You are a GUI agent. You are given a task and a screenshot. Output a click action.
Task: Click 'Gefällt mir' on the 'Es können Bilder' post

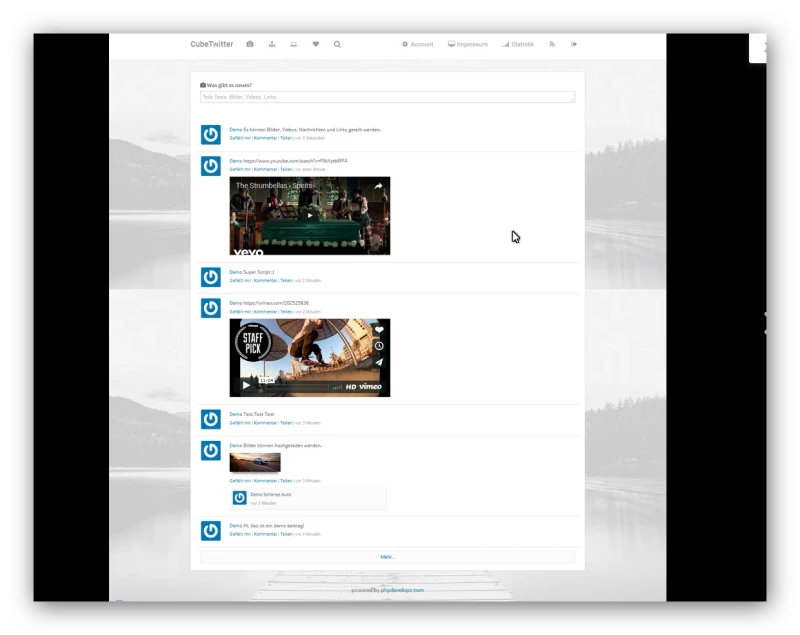click(x=240, y=138)
